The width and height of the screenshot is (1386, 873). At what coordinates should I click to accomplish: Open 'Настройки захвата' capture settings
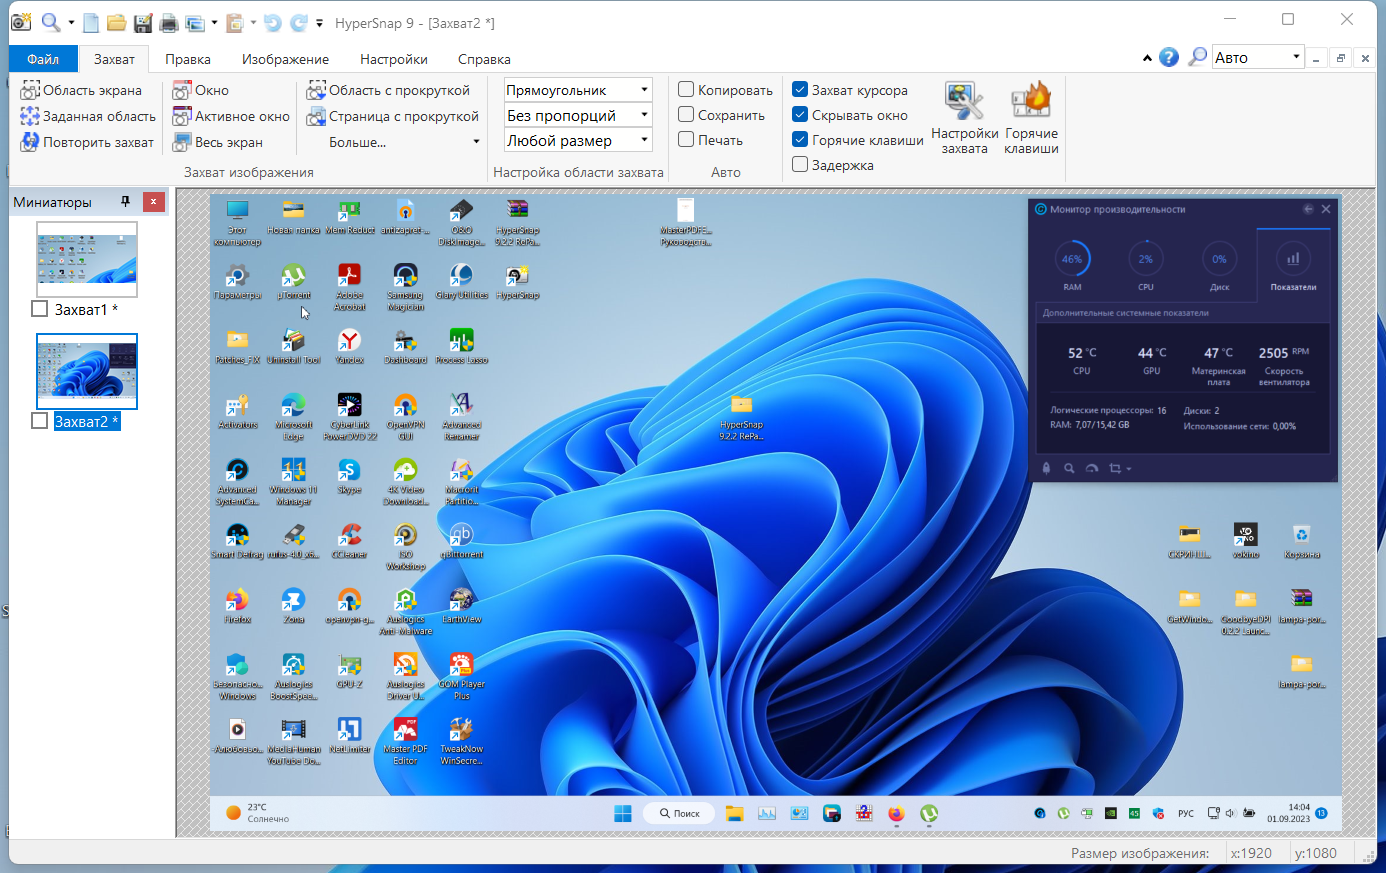click(964, 118)
